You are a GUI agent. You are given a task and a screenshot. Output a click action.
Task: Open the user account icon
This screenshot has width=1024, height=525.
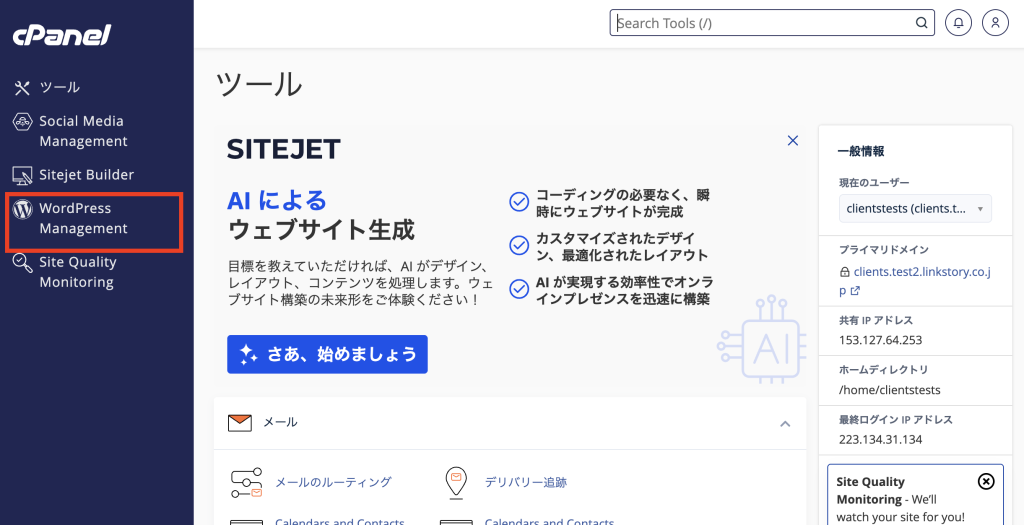coord(995,23)
